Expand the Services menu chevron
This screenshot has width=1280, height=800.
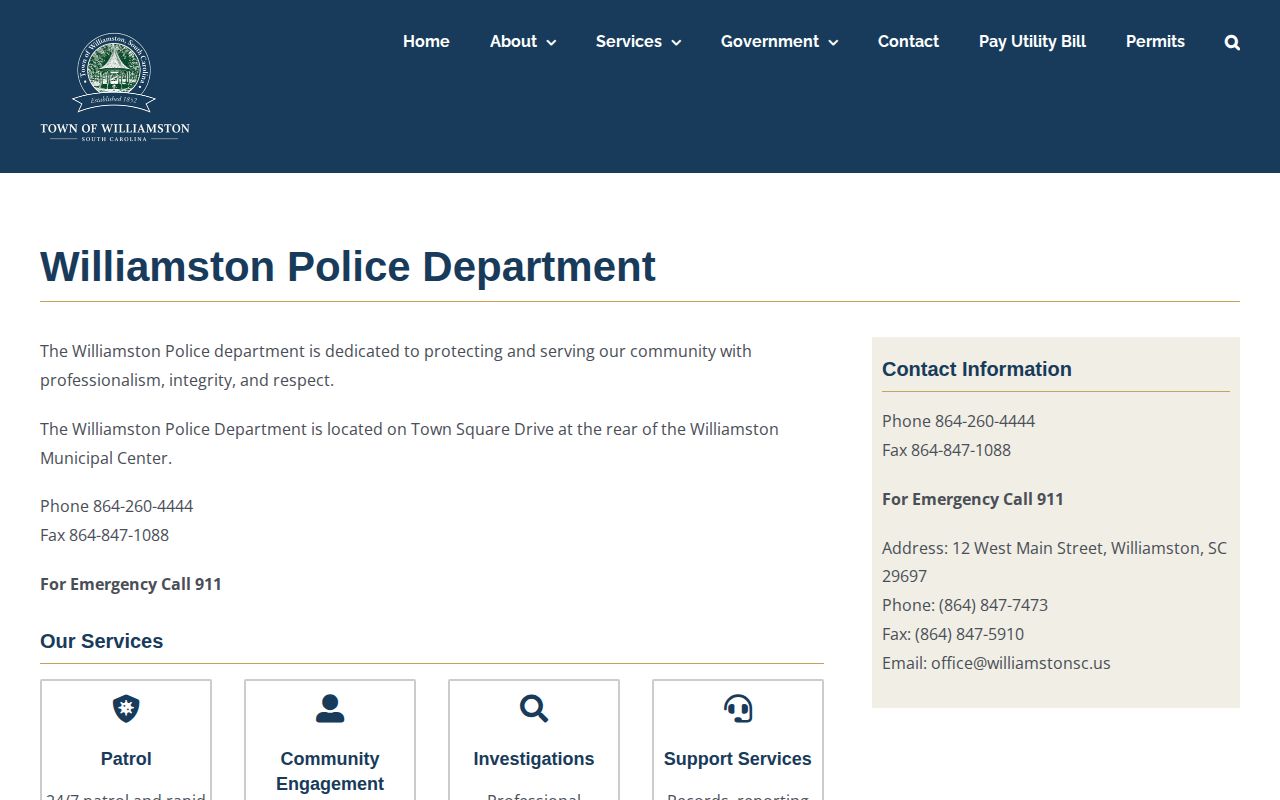click(676, 42)
